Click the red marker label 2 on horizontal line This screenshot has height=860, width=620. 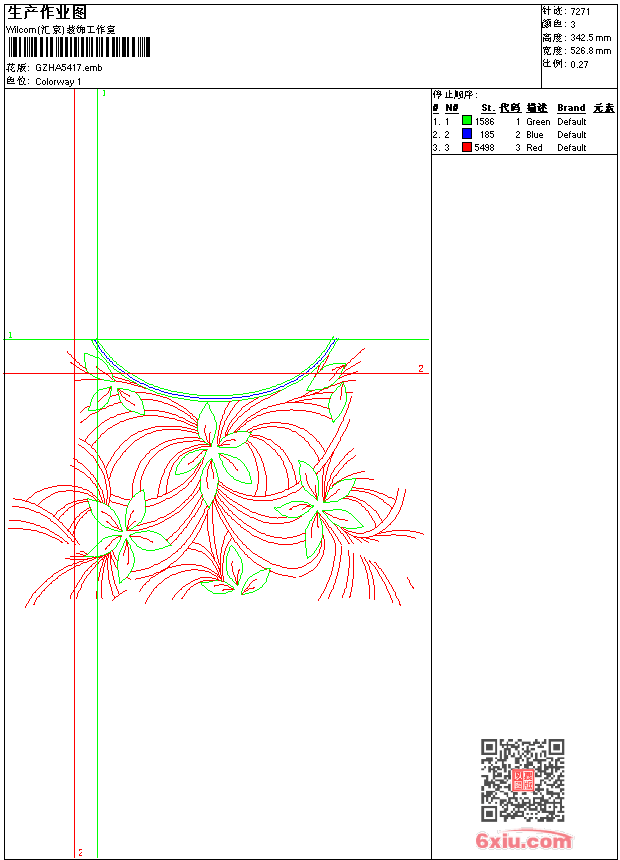point(421,368)
